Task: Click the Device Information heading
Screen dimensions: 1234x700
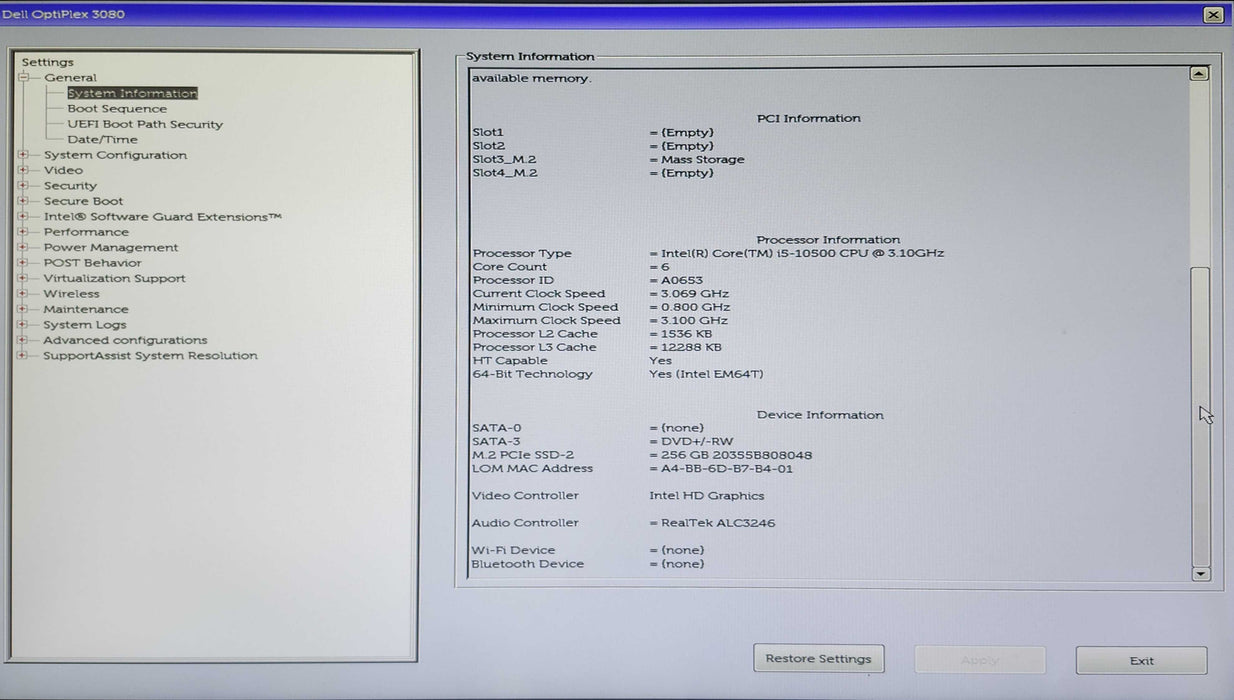Action: [820, 415]
